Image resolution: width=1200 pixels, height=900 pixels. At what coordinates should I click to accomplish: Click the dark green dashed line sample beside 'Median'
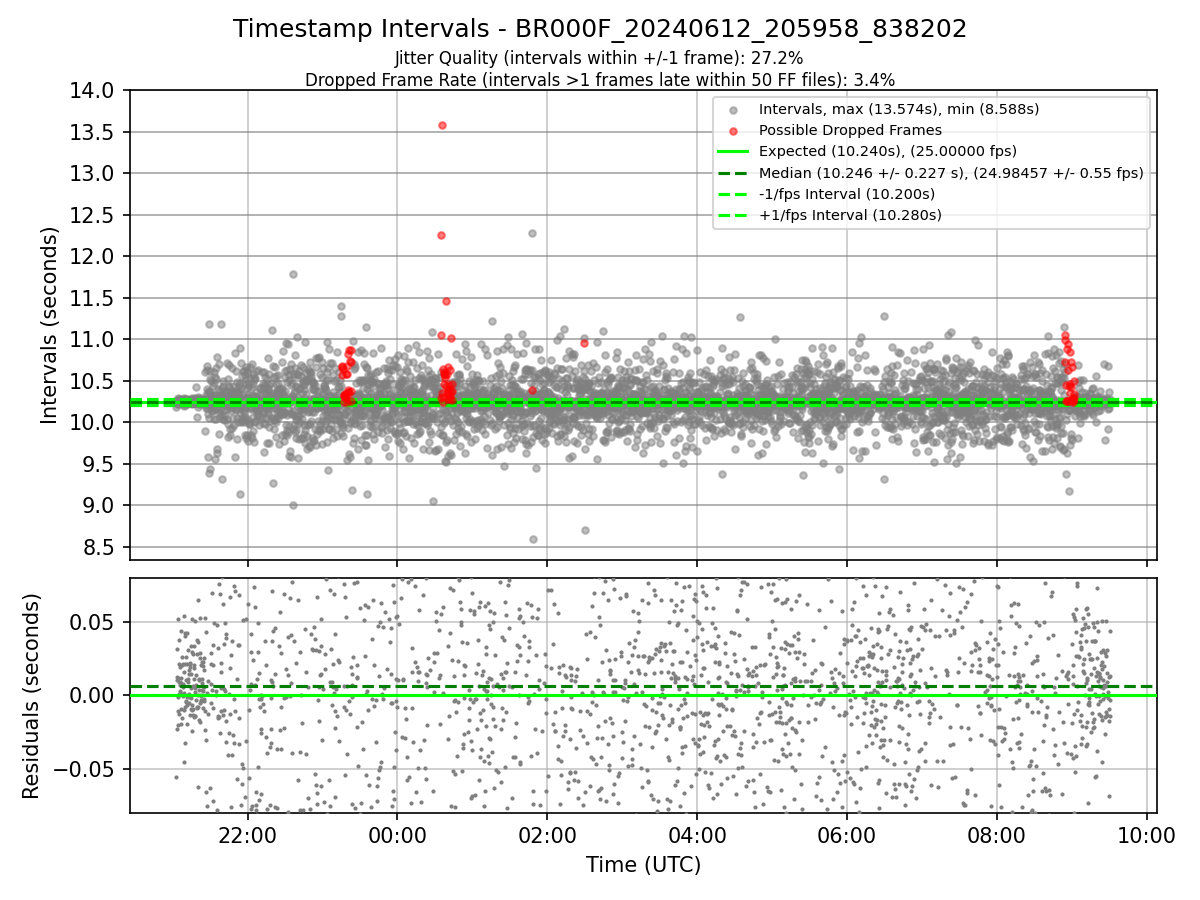pyautogui.click(x=733, y=172)
